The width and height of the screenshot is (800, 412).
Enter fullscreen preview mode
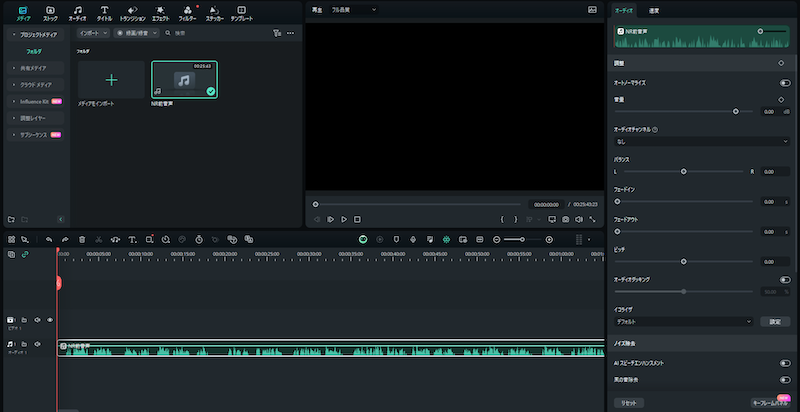(x=592, y=219)
